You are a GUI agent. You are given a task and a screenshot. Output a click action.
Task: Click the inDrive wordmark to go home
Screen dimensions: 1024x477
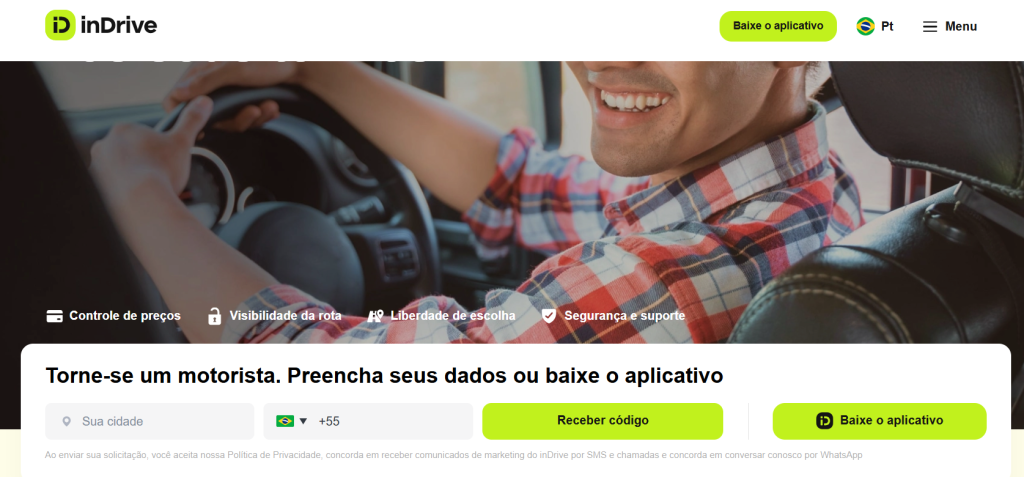coord(119,25)
